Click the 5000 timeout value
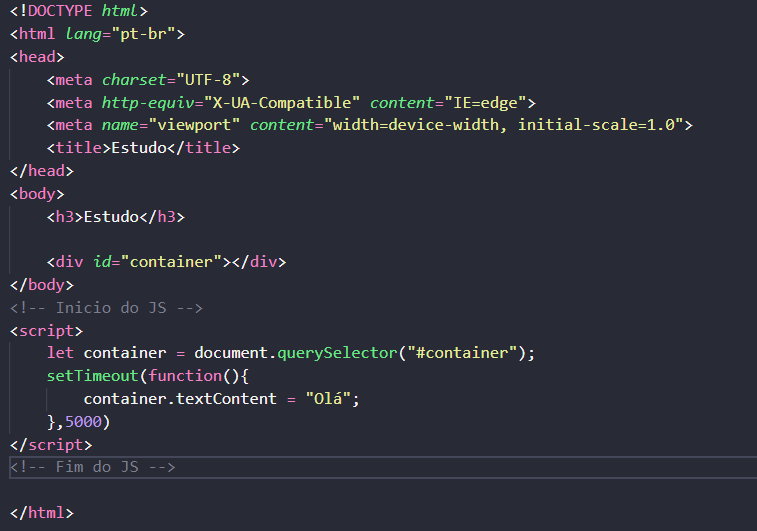The width and height of the screenshot is (757, 531). [x=84, y=422]
